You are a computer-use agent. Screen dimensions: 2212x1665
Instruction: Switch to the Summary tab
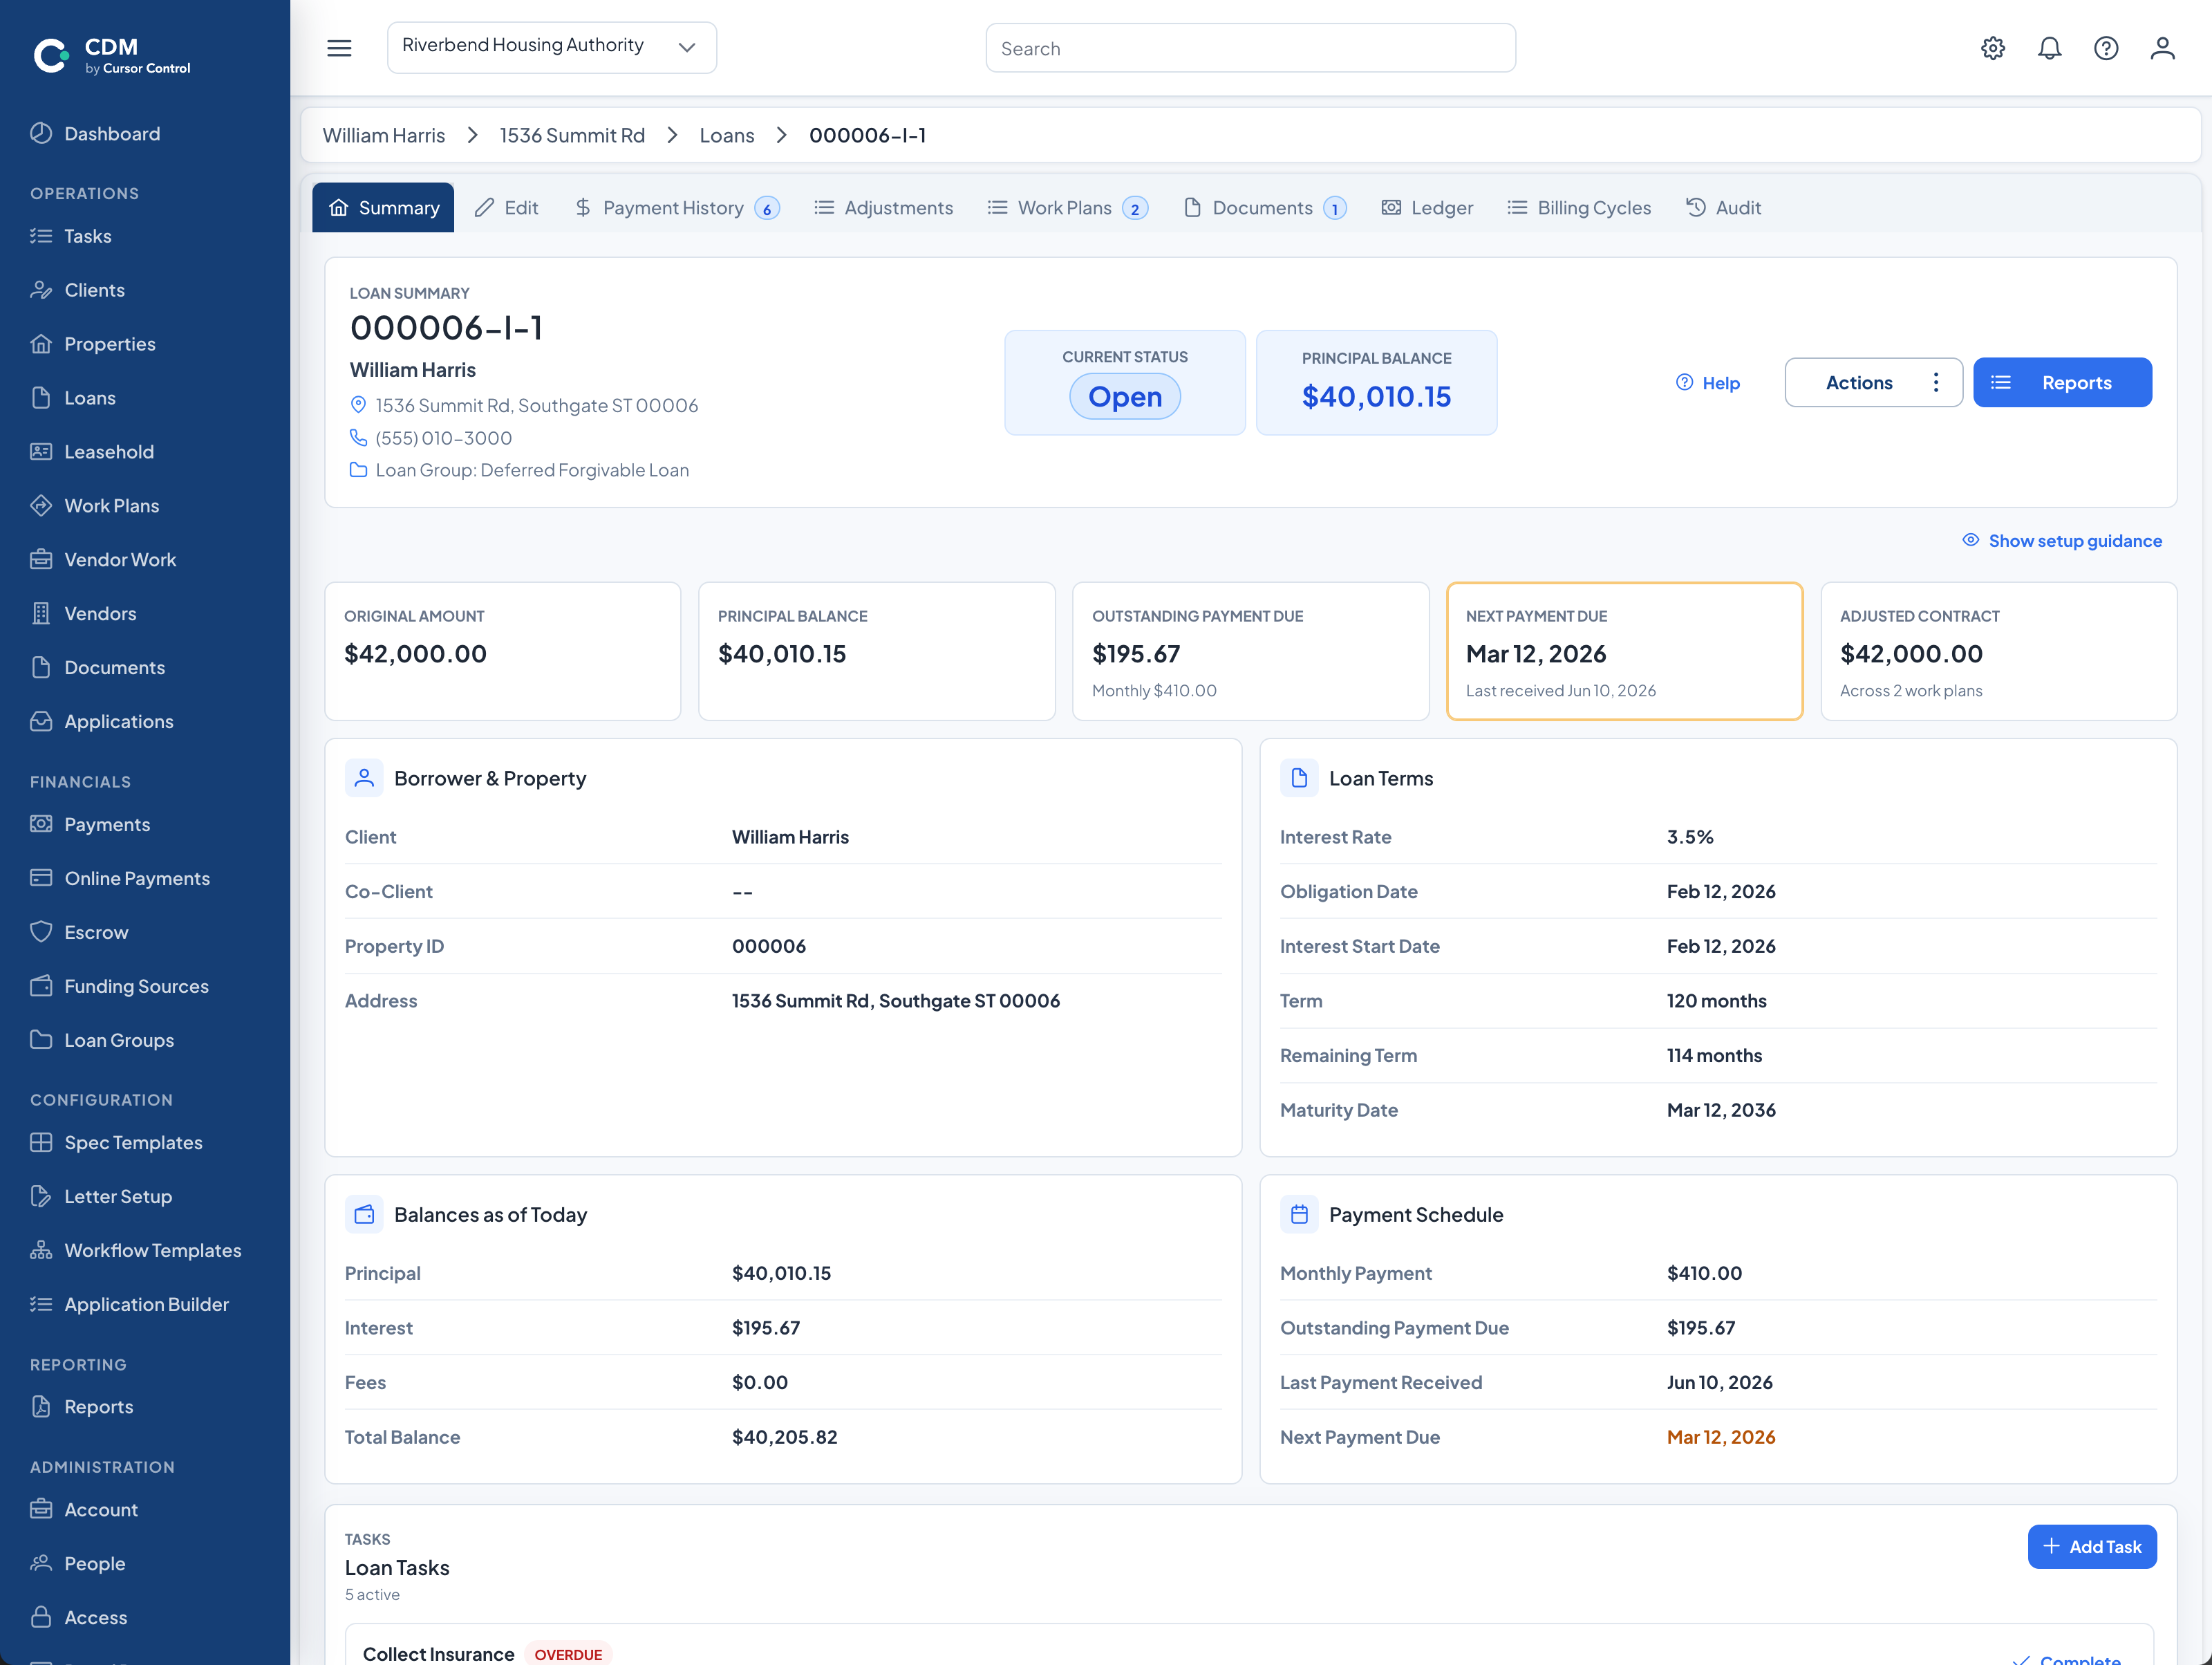pyautogui.click(x=383, y=207)
